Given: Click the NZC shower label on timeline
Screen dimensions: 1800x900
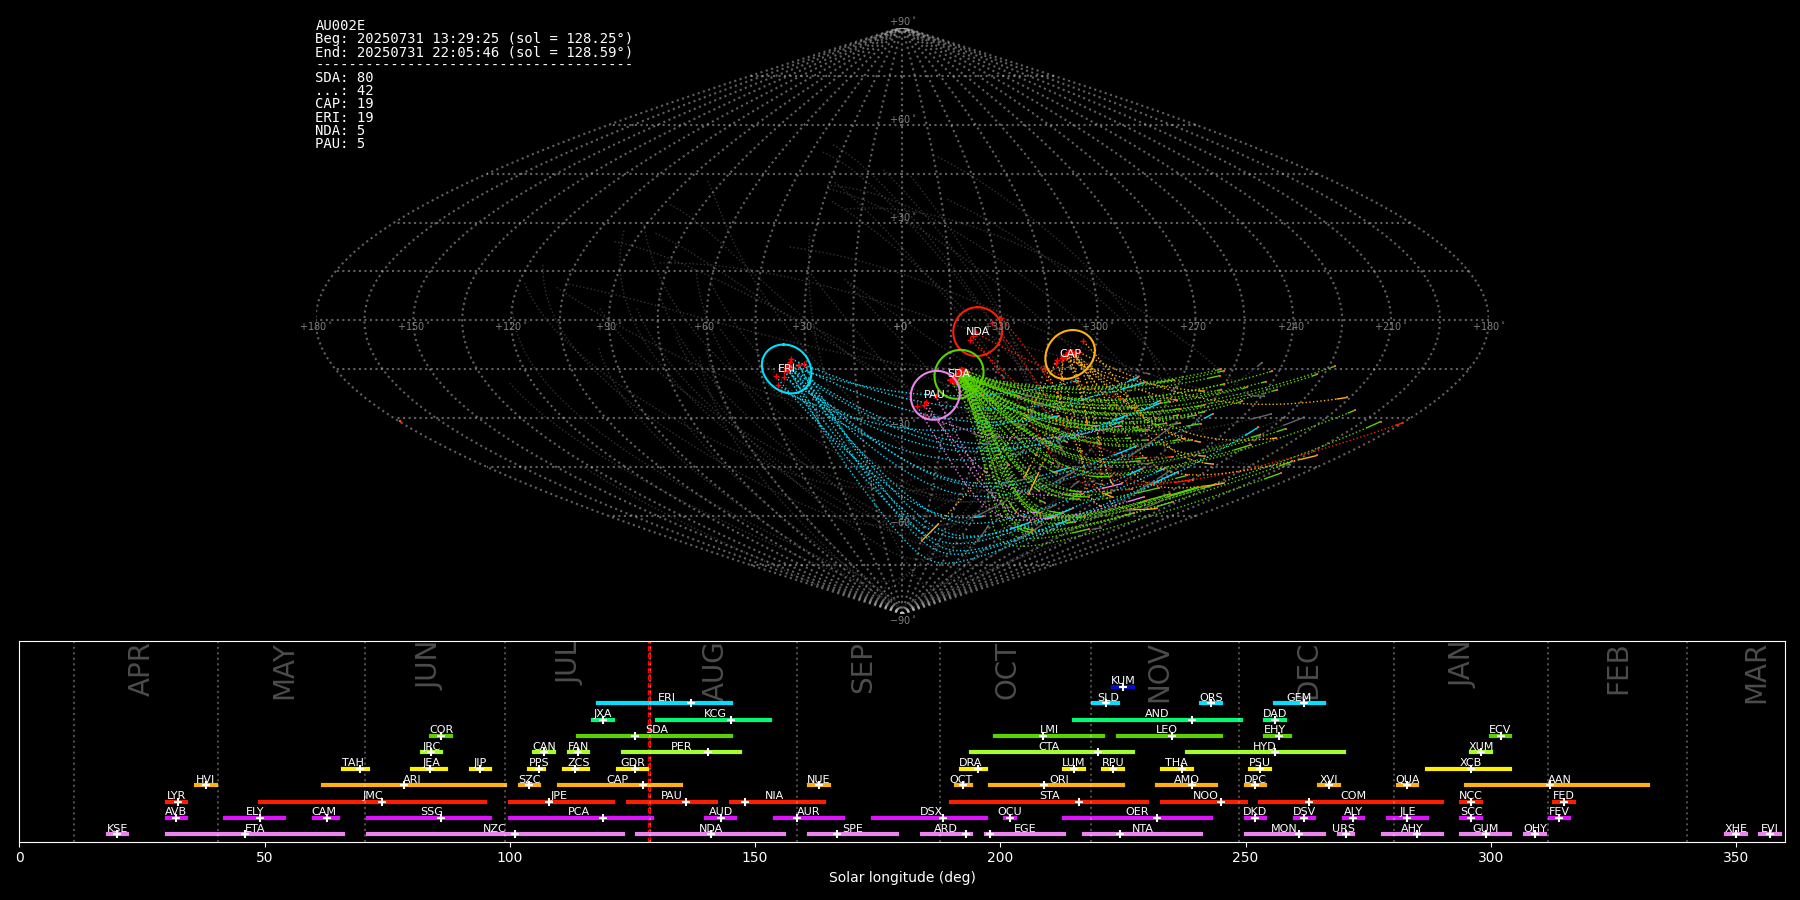Looking at the screenshot, I should [494, 829].
